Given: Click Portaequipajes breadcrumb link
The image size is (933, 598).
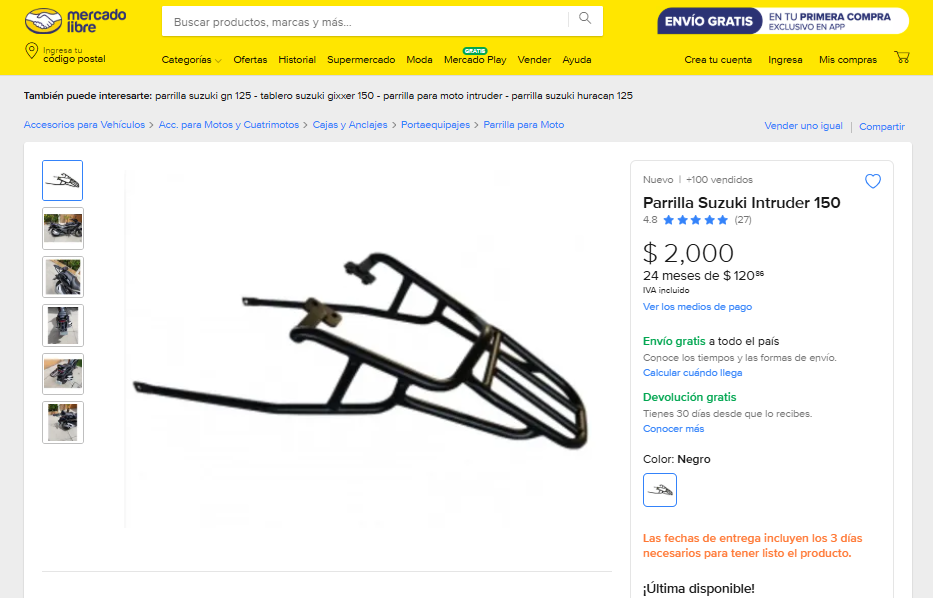Looking at the screenshot, I should (x=435, y=124).
